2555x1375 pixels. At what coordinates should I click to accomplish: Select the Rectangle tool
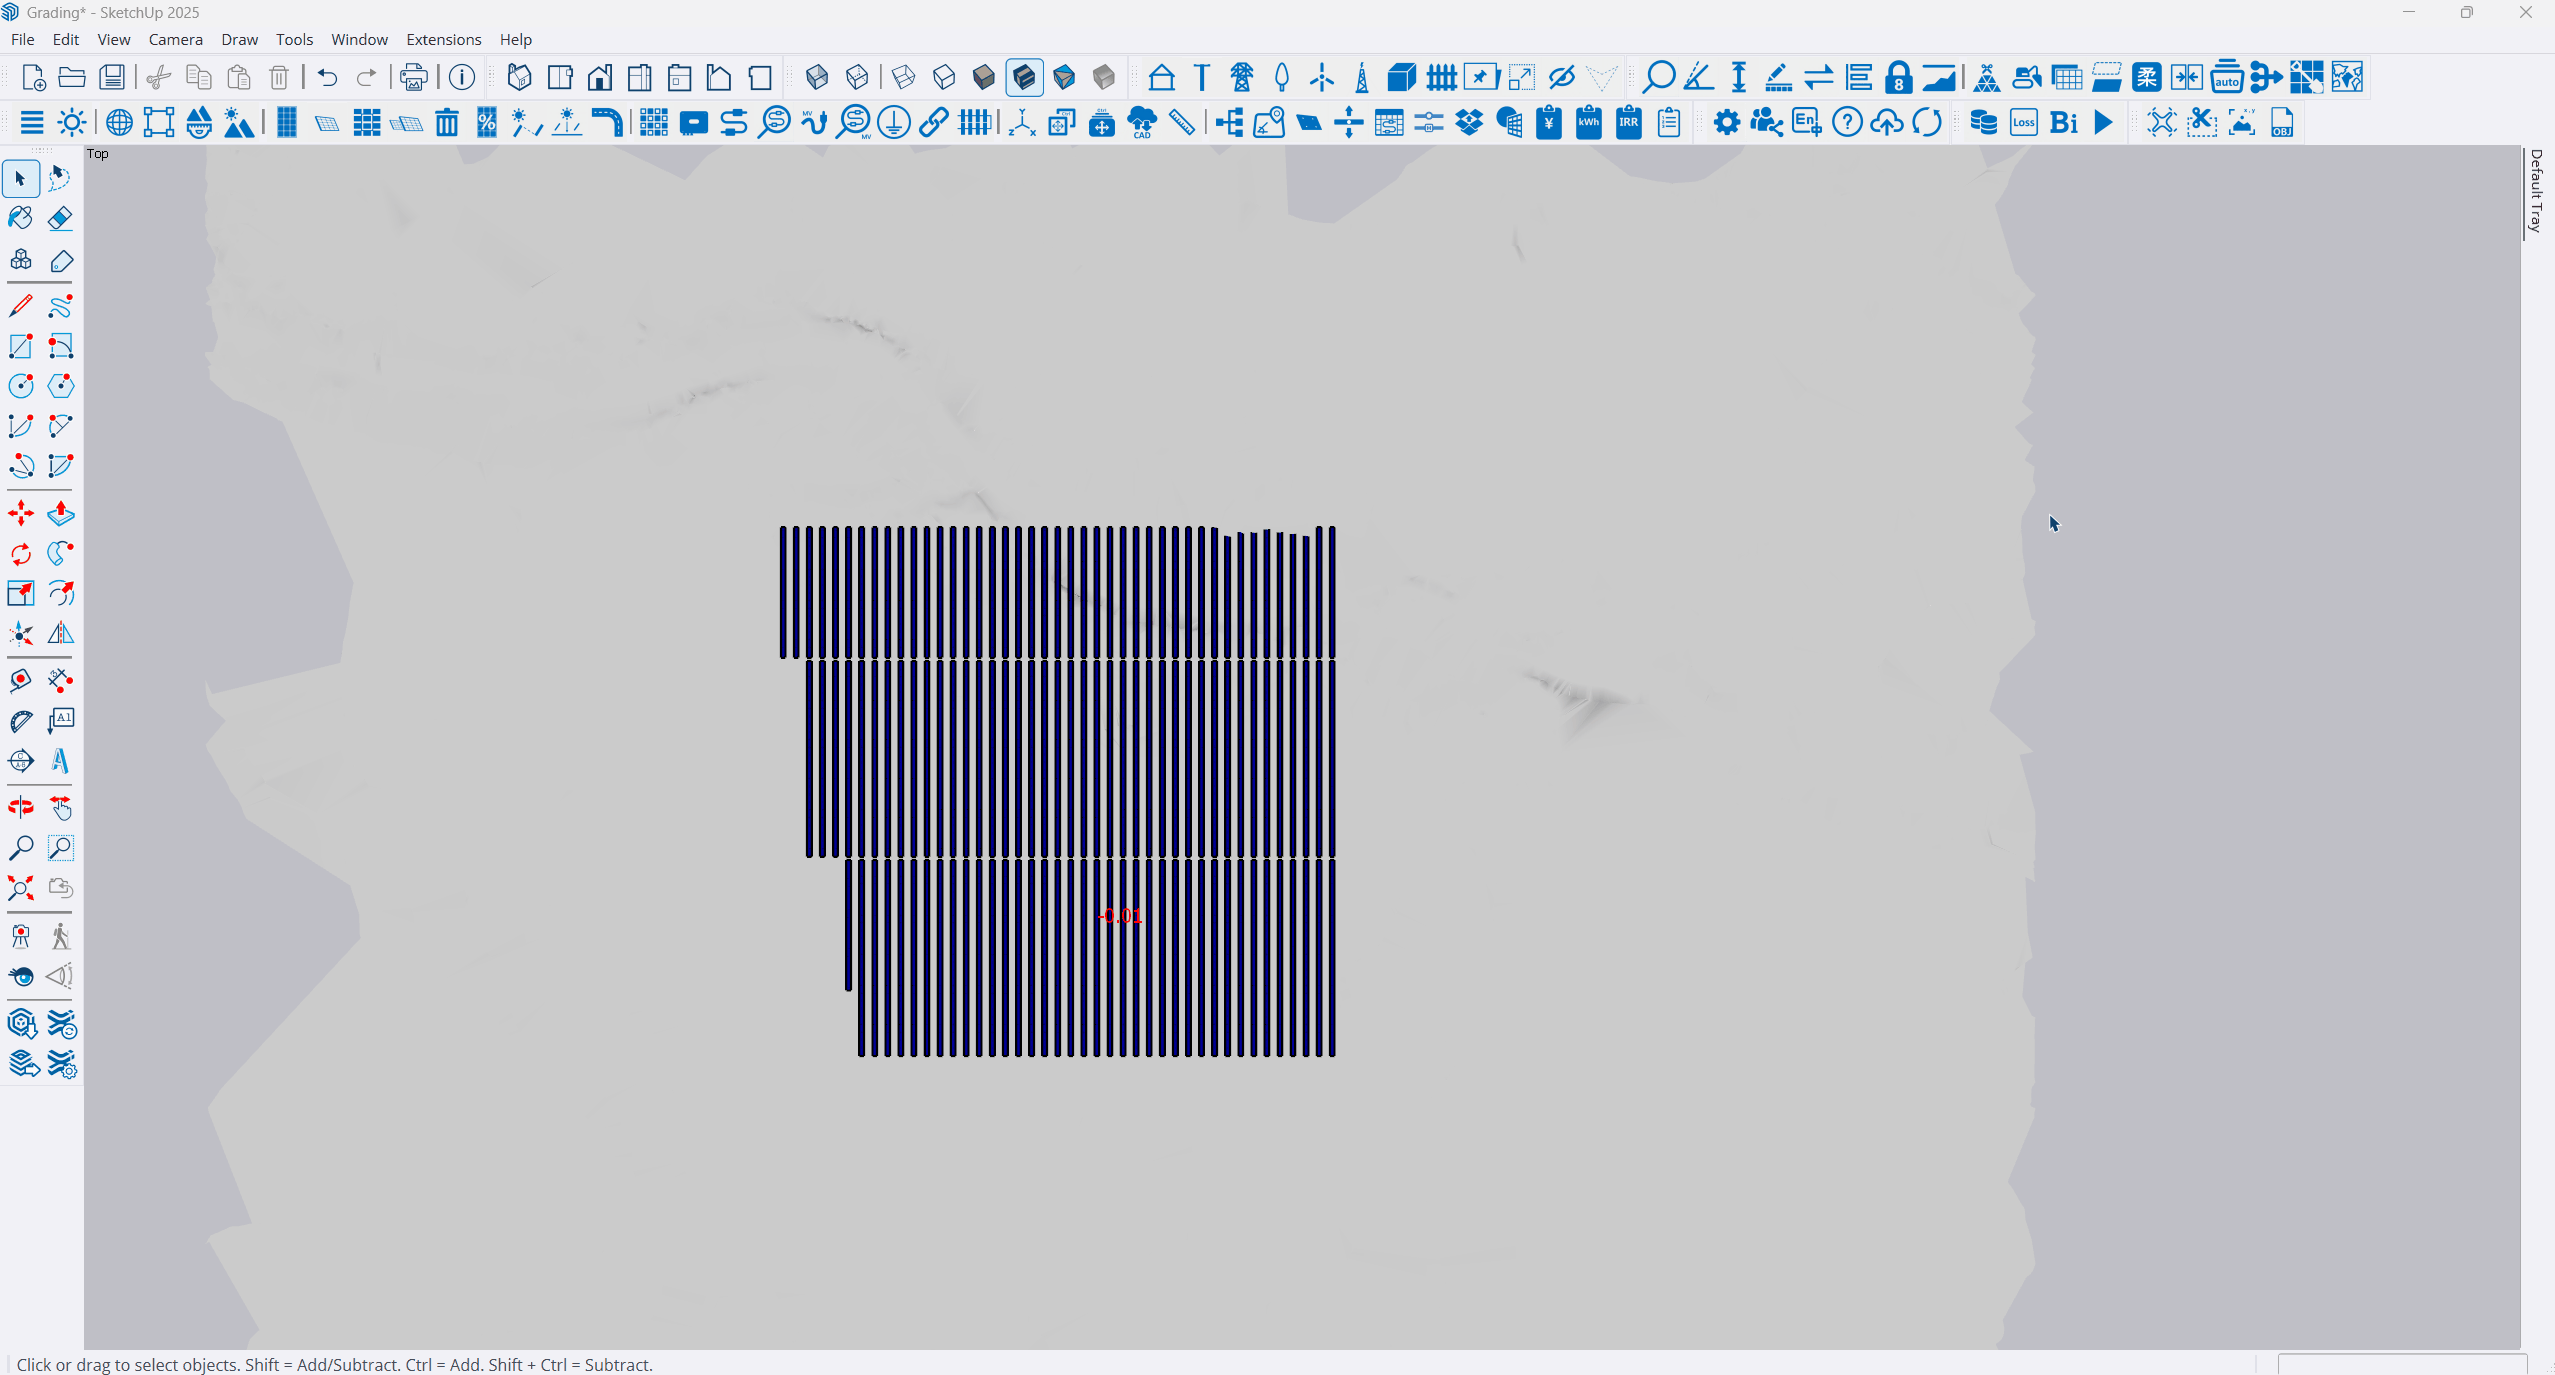(20, 346)
